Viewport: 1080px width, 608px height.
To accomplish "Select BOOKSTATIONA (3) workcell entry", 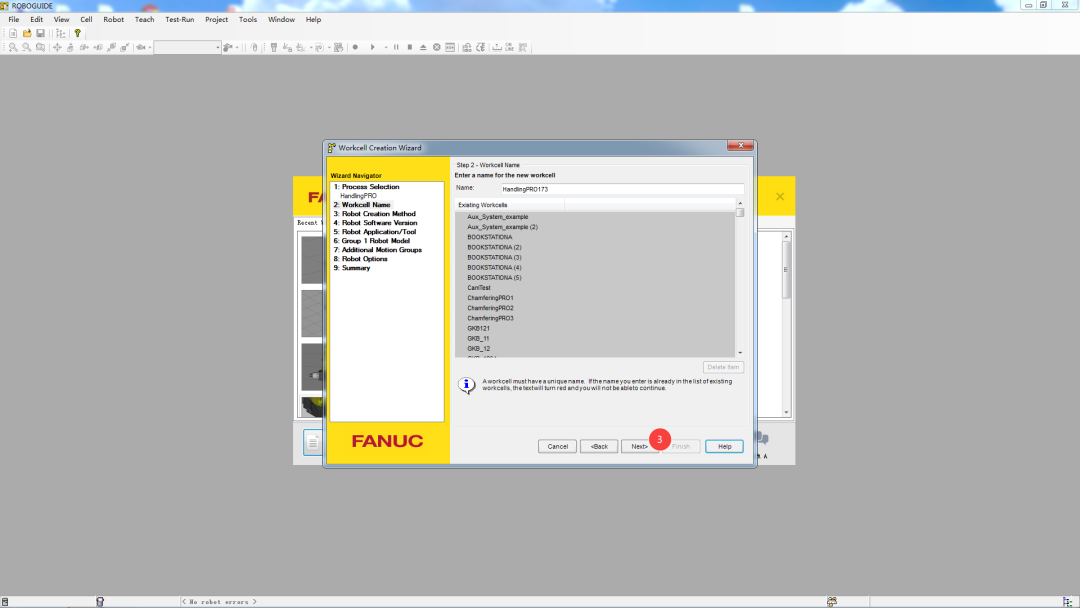I will pyautogui.click(x=495, y=257).
